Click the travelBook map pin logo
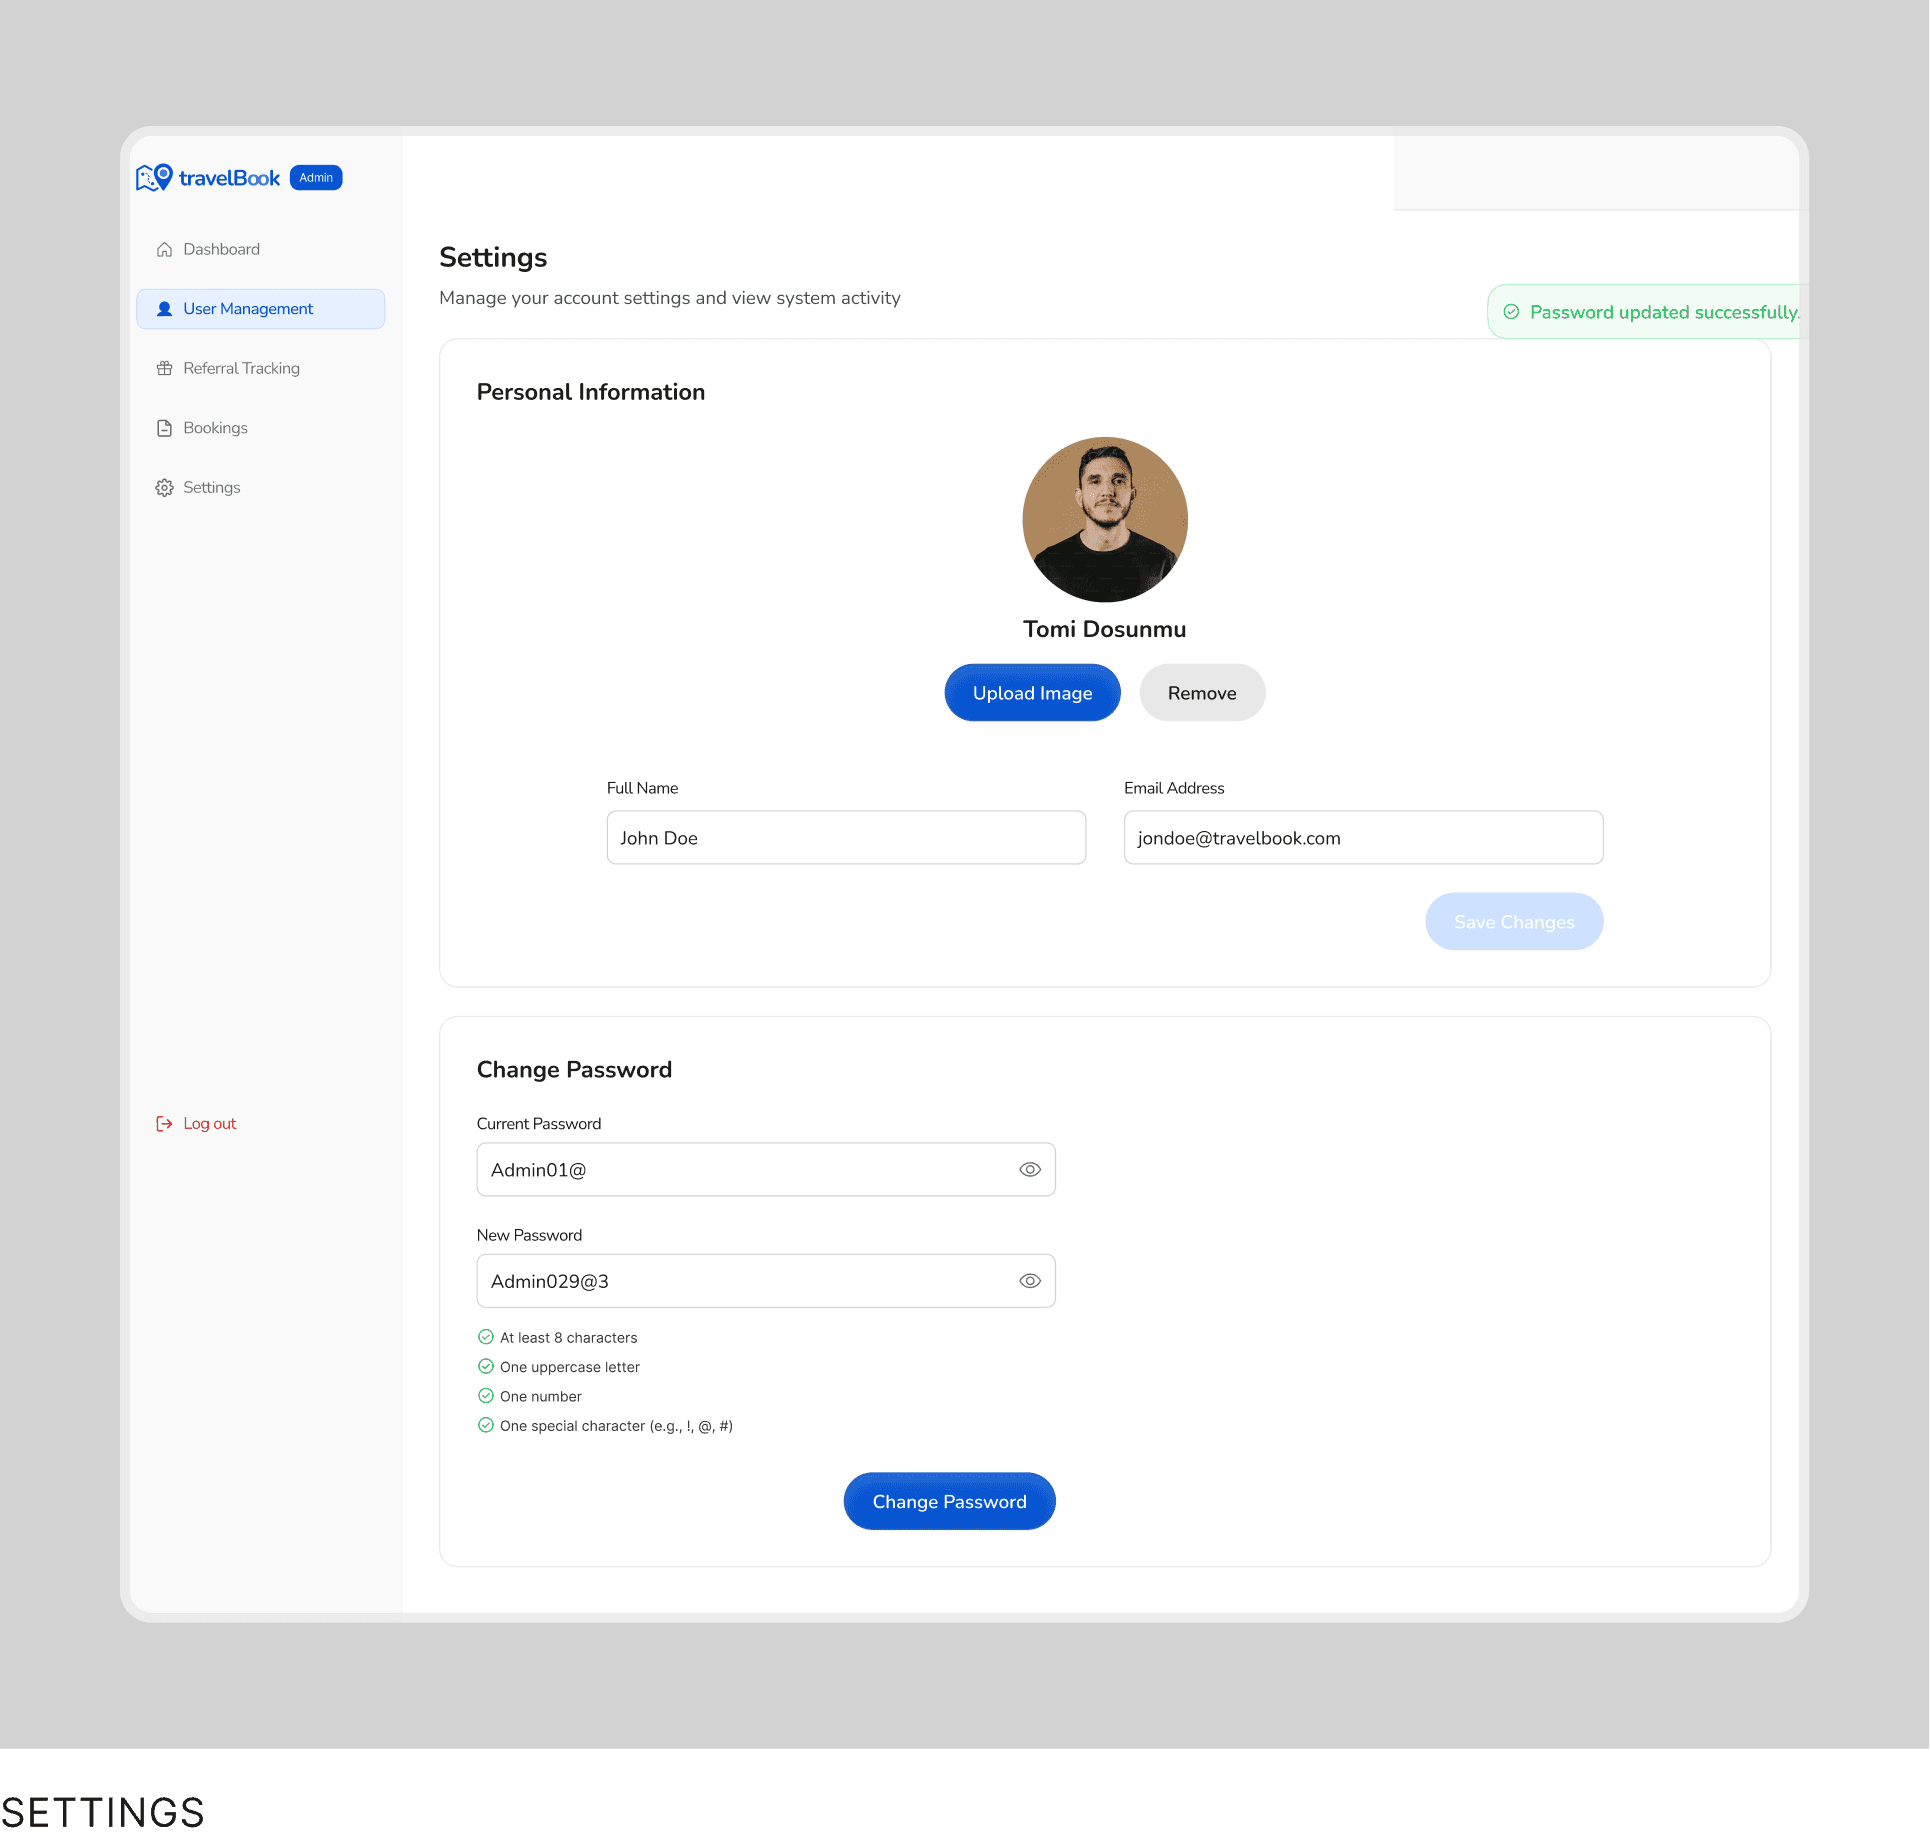Viewport: 1930px width, 1841px height. tap(154, 178)
